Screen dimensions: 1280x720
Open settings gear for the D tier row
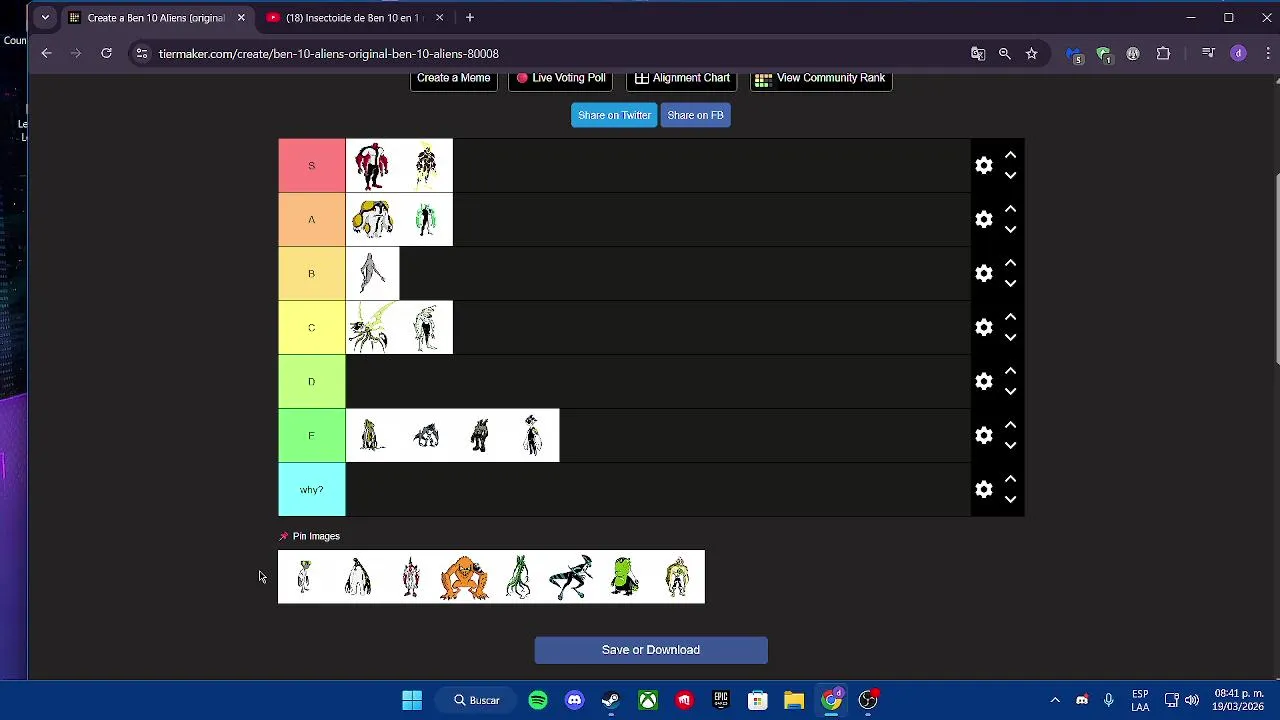[984, 382]
